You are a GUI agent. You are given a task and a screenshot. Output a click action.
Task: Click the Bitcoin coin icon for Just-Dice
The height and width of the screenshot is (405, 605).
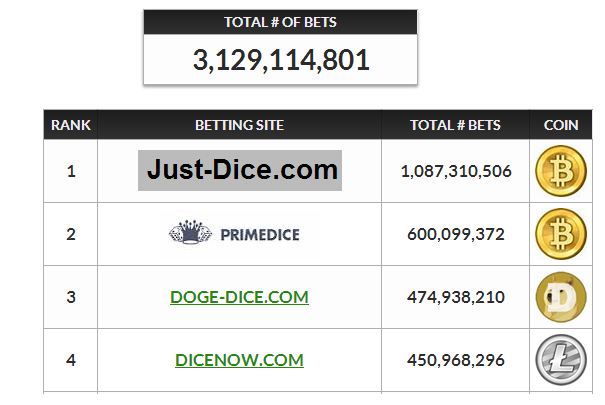coord(561,171)
